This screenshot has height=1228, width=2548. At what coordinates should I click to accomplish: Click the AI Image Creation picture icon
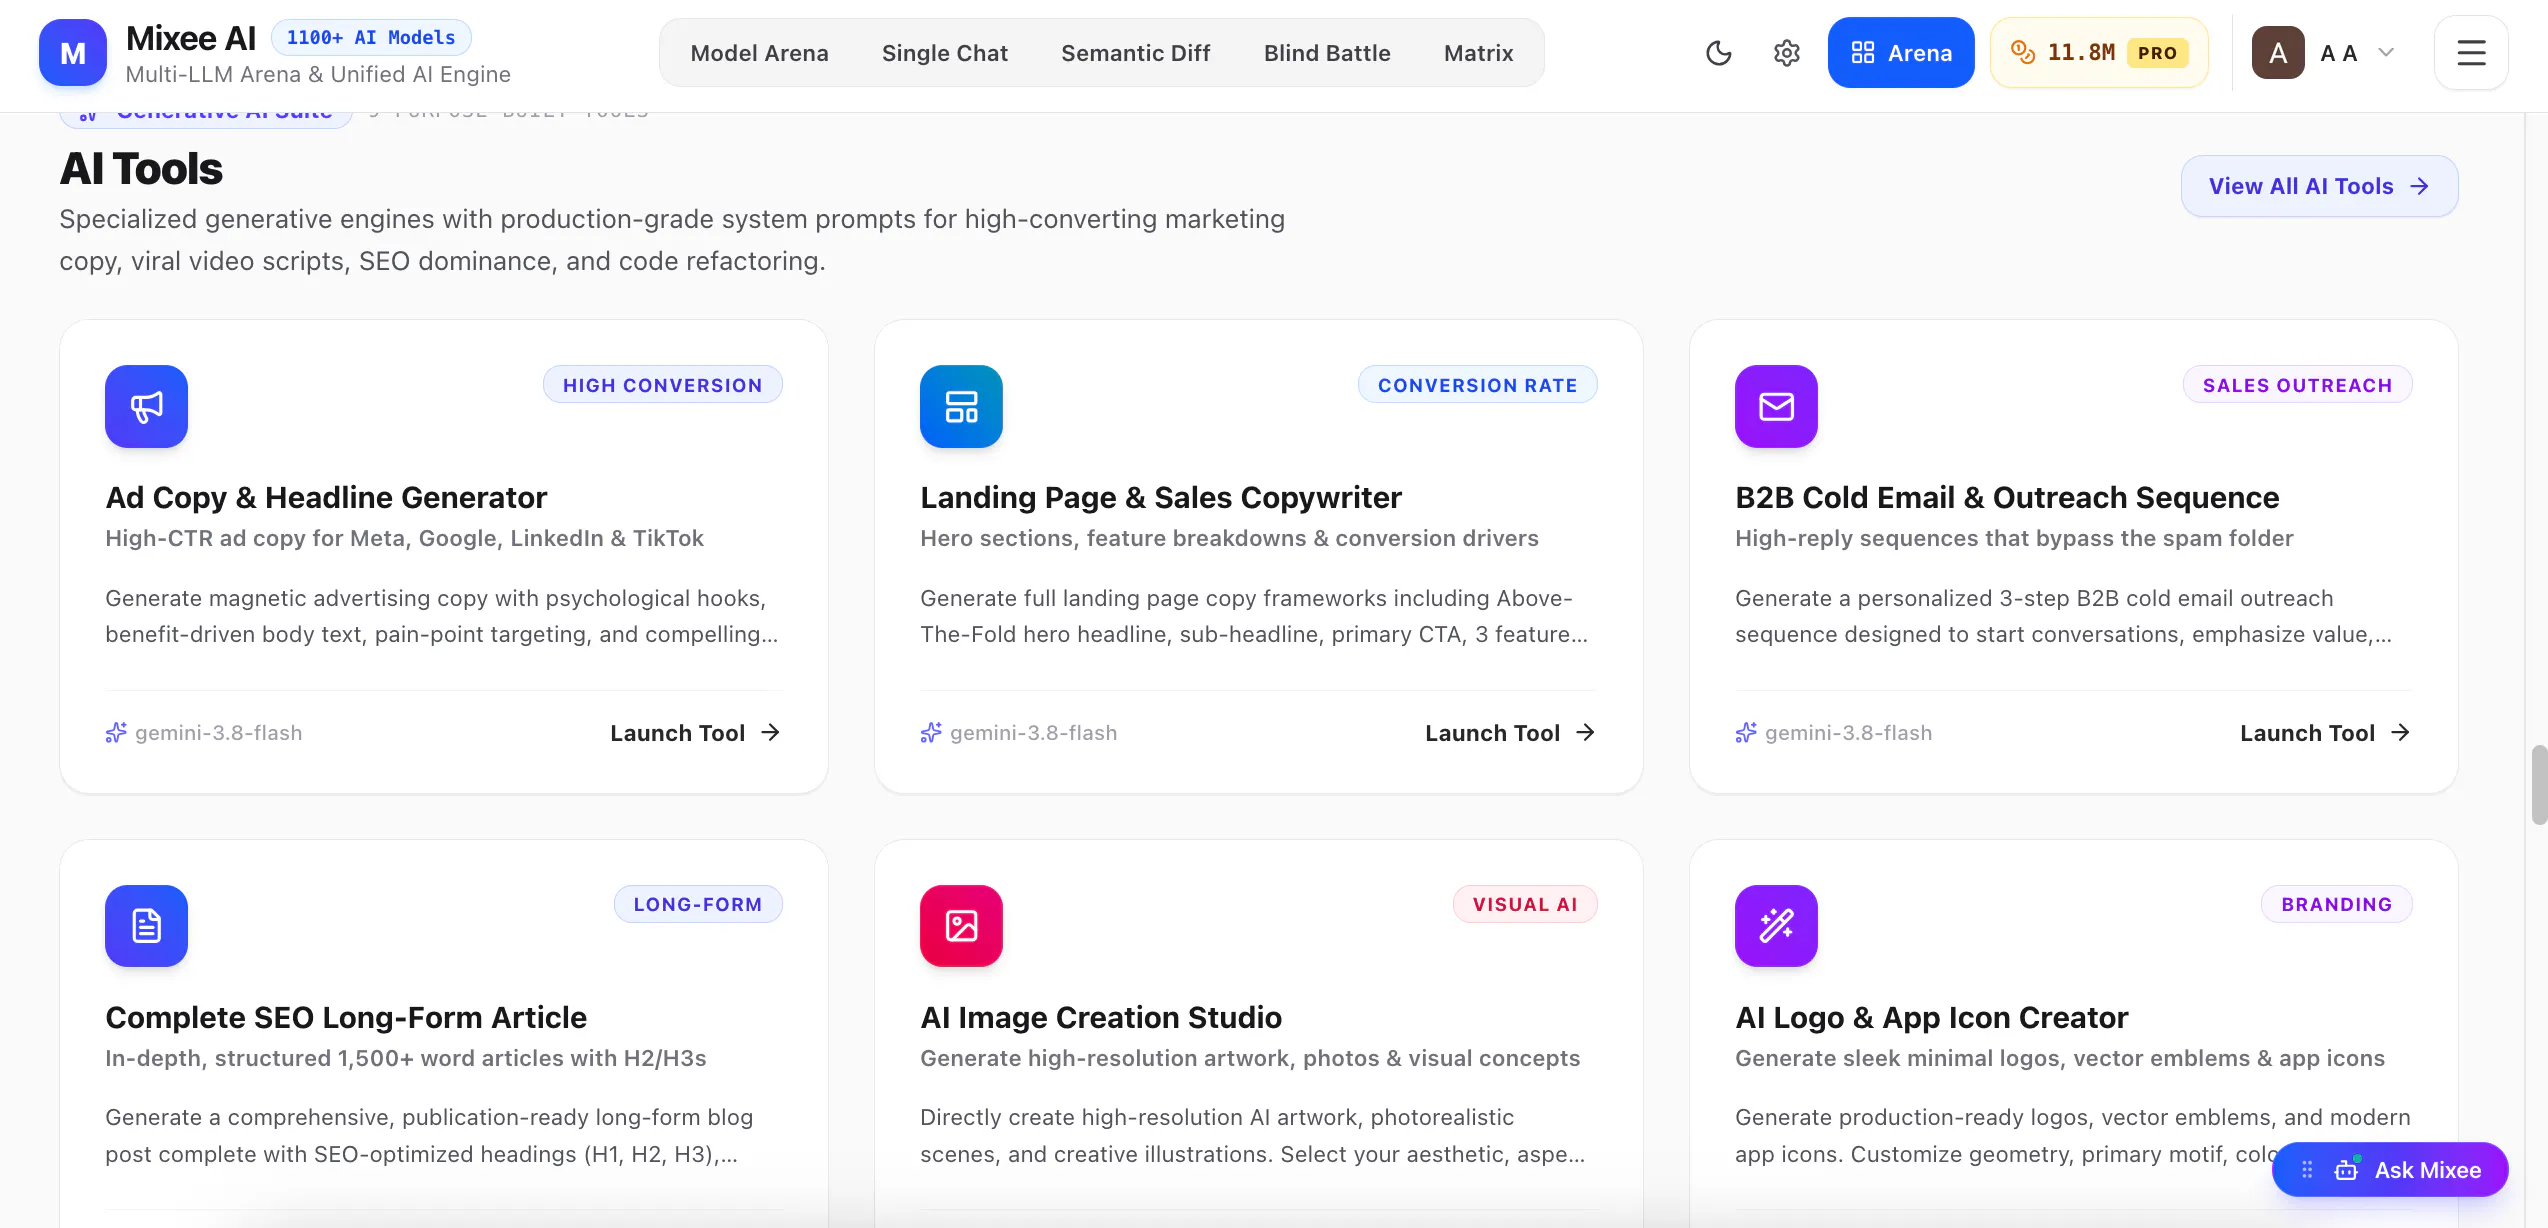coord(961,926)
